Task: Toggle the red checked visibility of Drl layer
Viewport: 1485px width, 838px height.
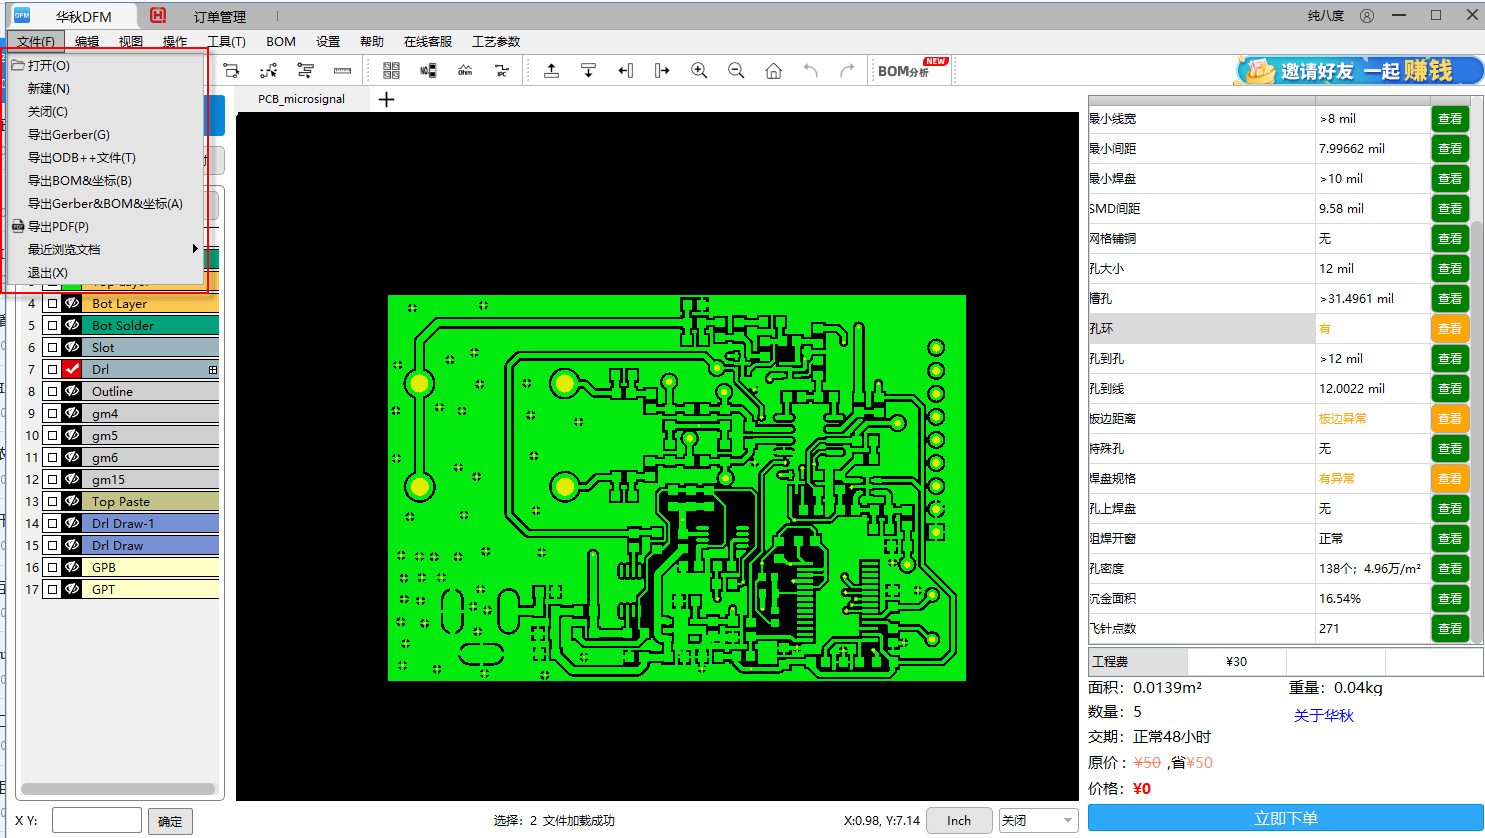Action: pos(72,369)
